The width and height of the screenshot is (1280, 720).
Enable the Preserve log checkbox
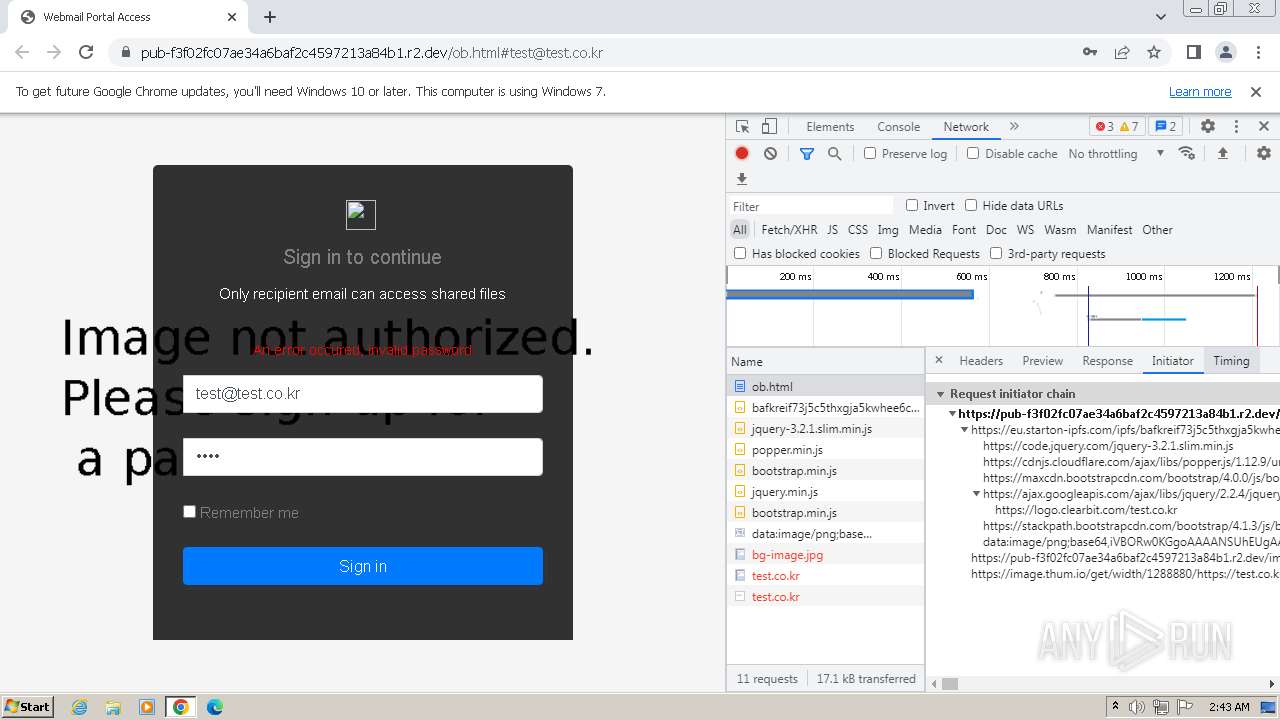click(870, 153)
